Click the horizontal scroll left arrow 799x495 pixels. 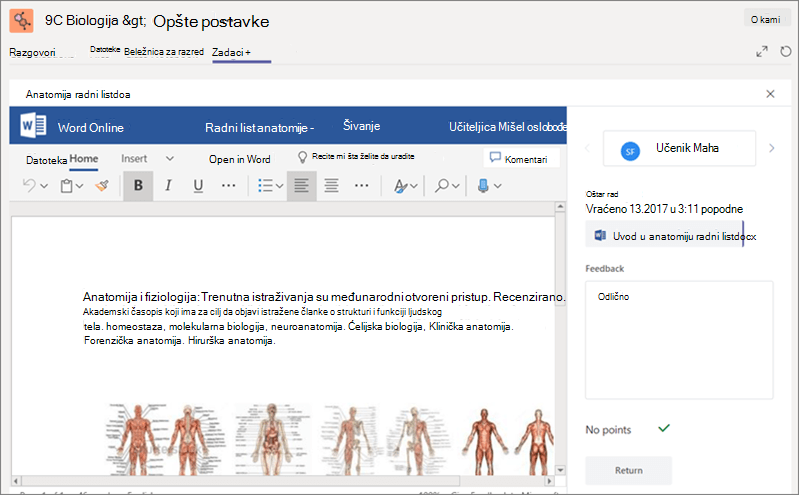tap(16, 481)
